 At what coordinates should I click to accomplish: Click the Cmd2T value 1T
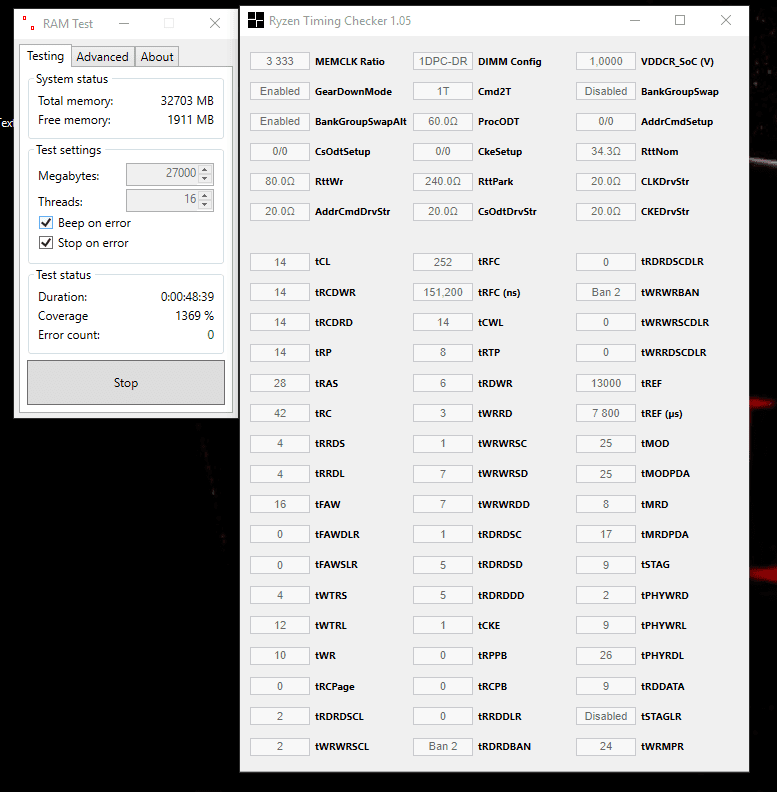[x=443, y=91]
